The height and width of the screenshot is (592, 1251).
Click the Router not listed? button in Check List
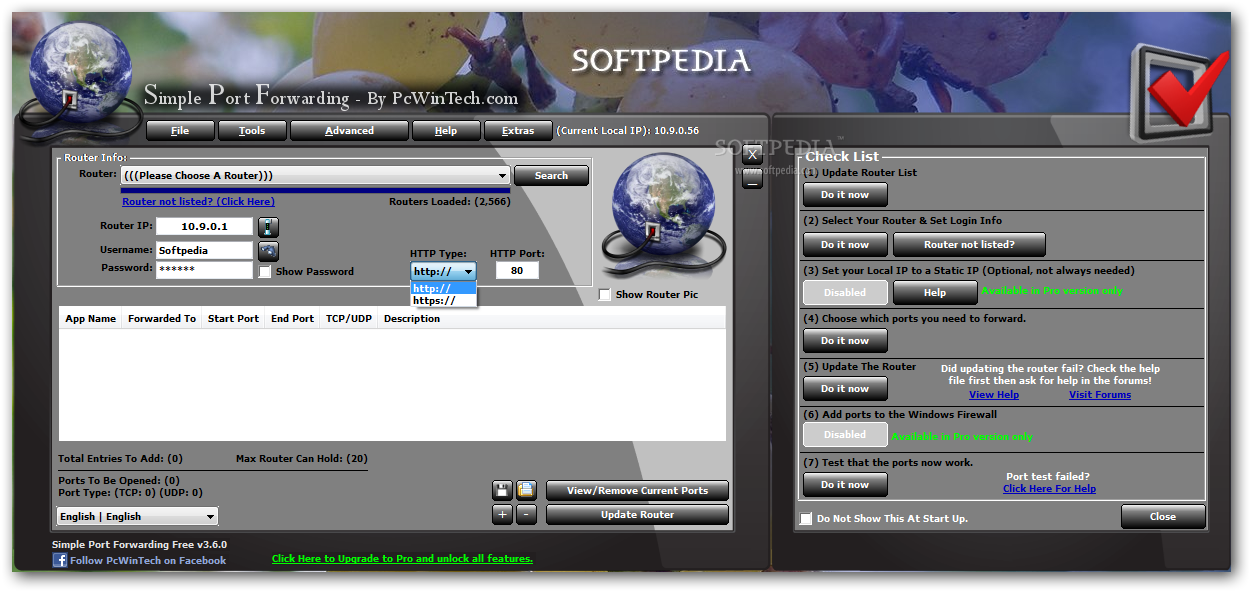(x=969, y=244)
